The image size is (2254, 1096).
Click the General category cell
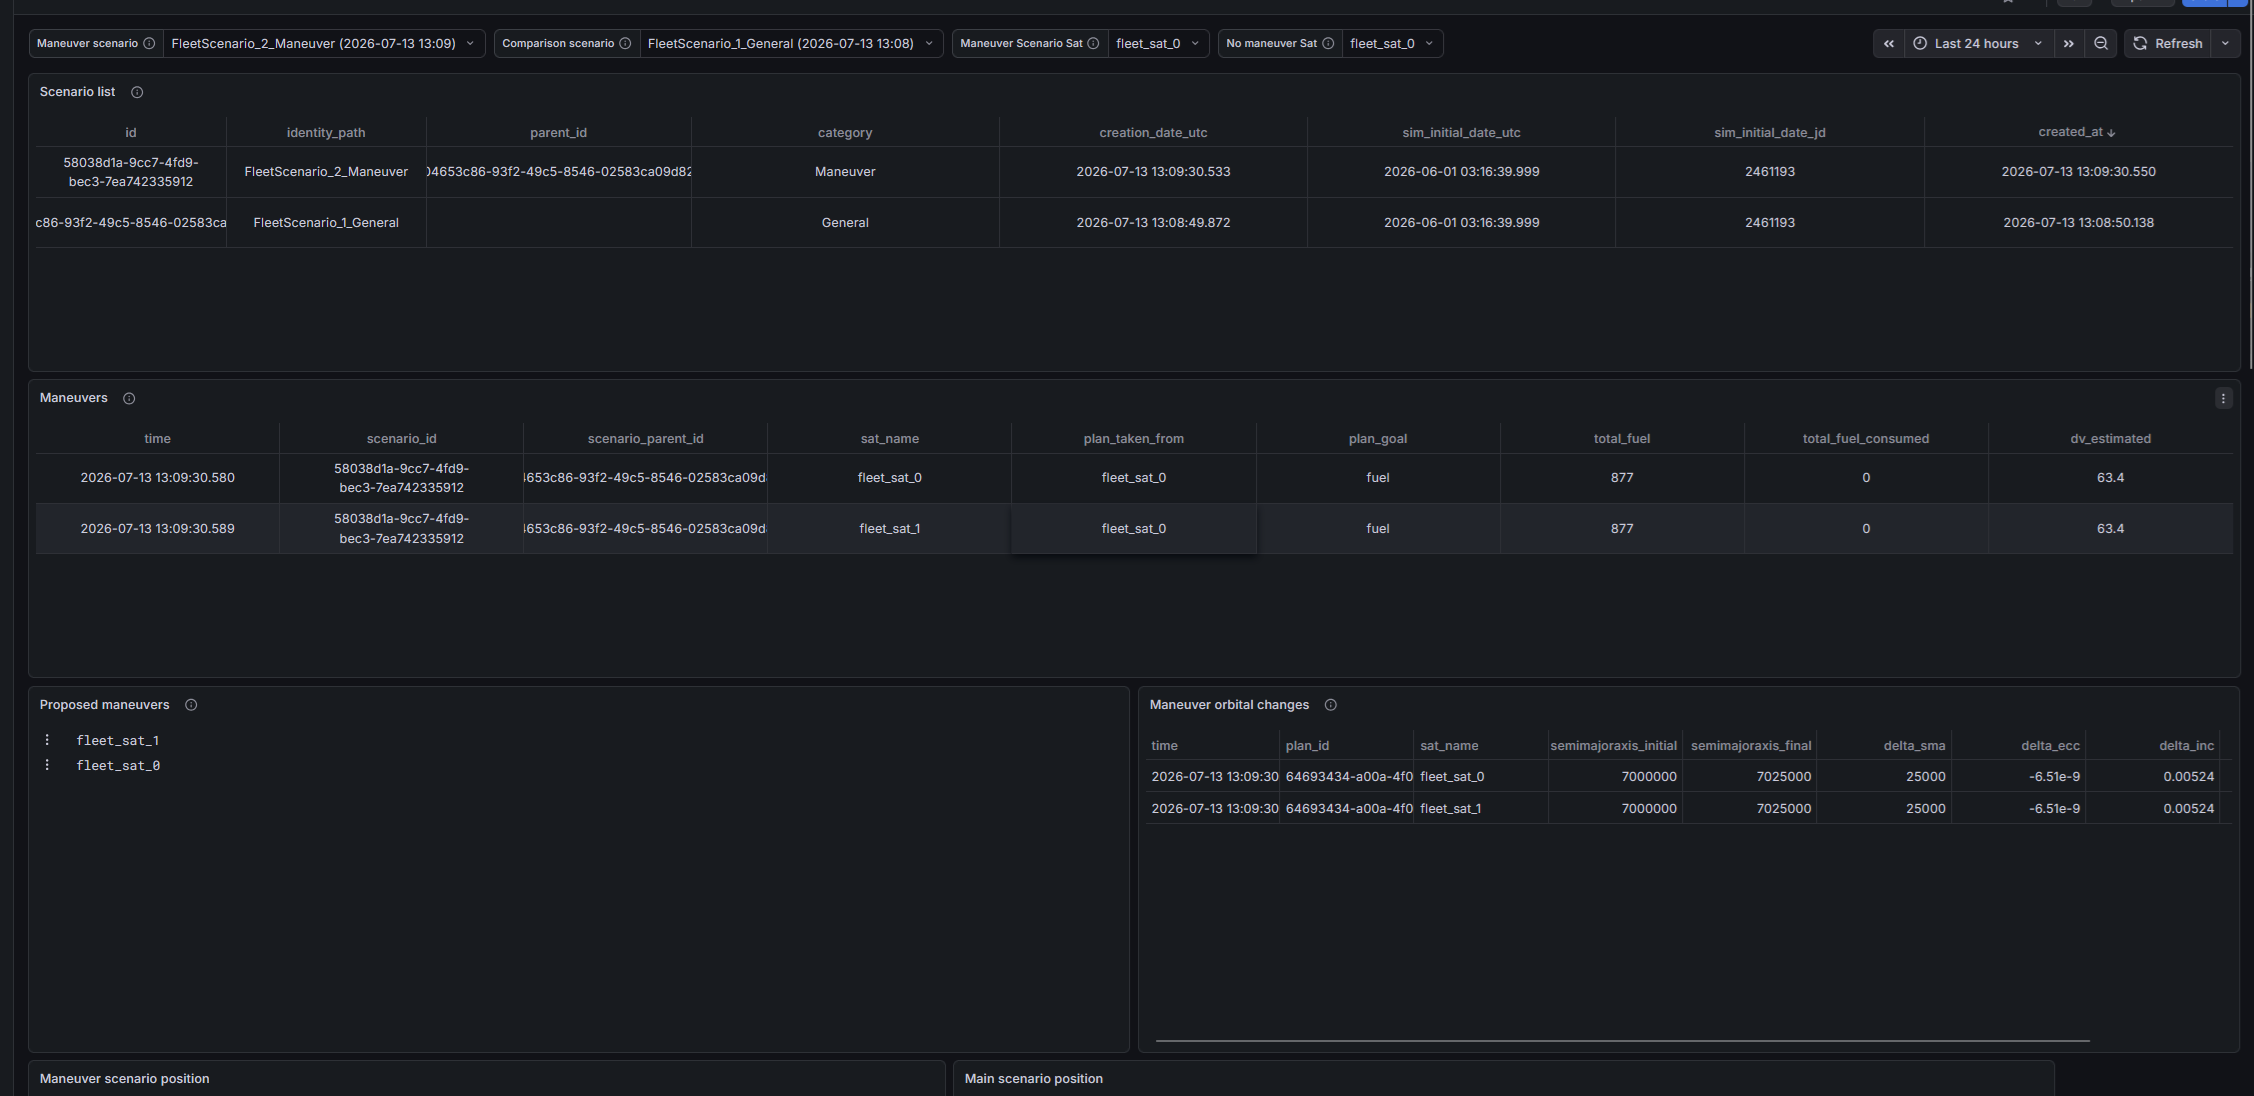point(845,222)
